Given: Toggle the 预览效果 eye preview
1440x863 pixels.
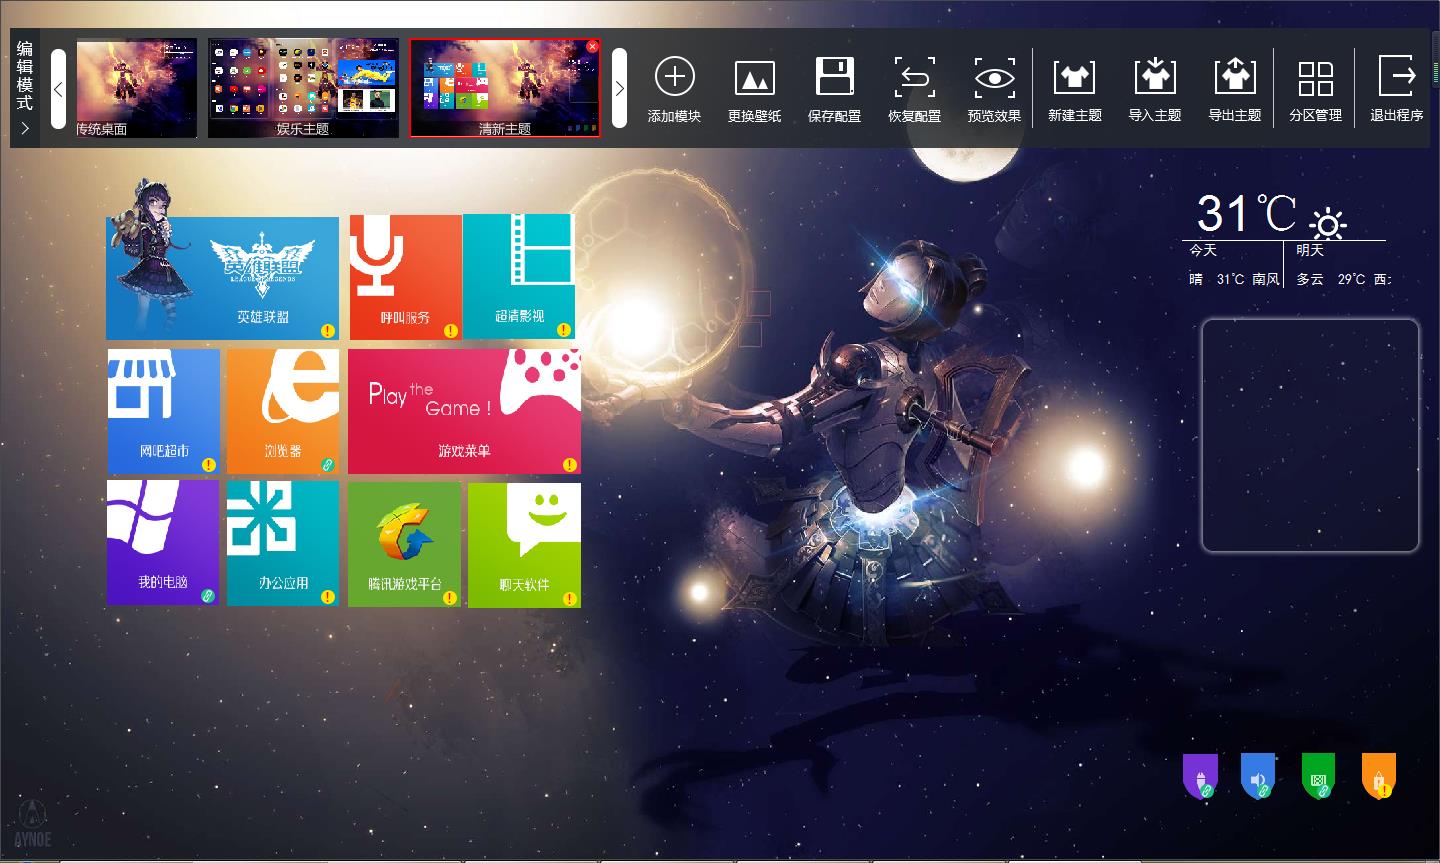Looking at the screenshot, I should pyautogui.click(x=995, y=77).
